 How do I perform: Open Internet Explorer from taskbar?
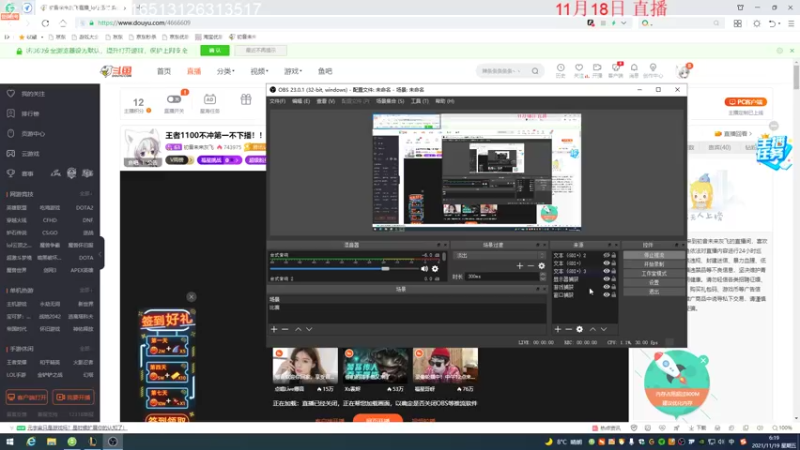[x=31, y=442]
